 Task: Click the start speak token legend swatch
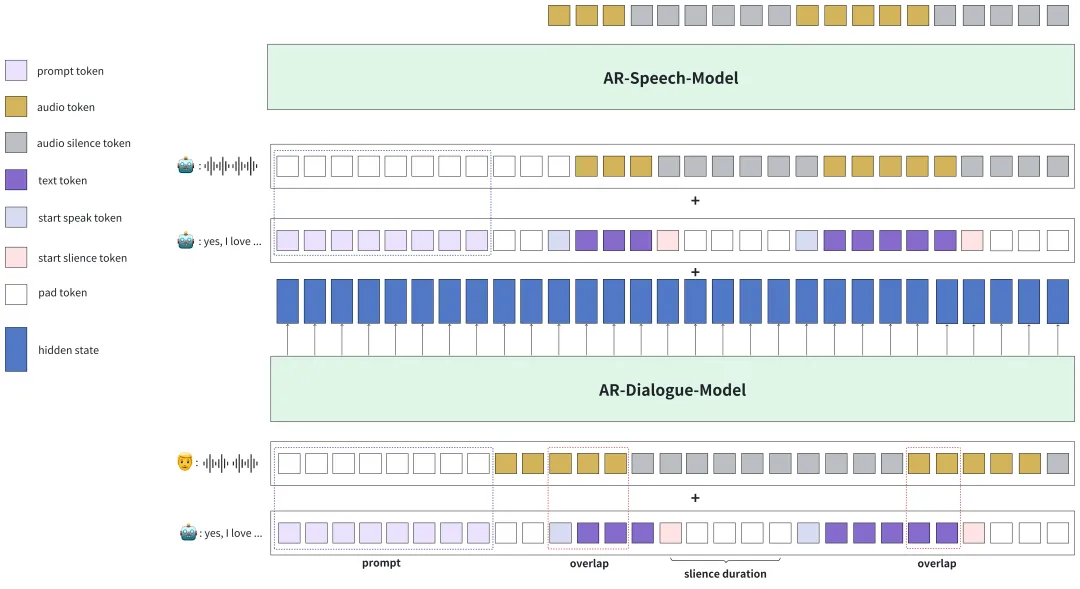(16, 218)
